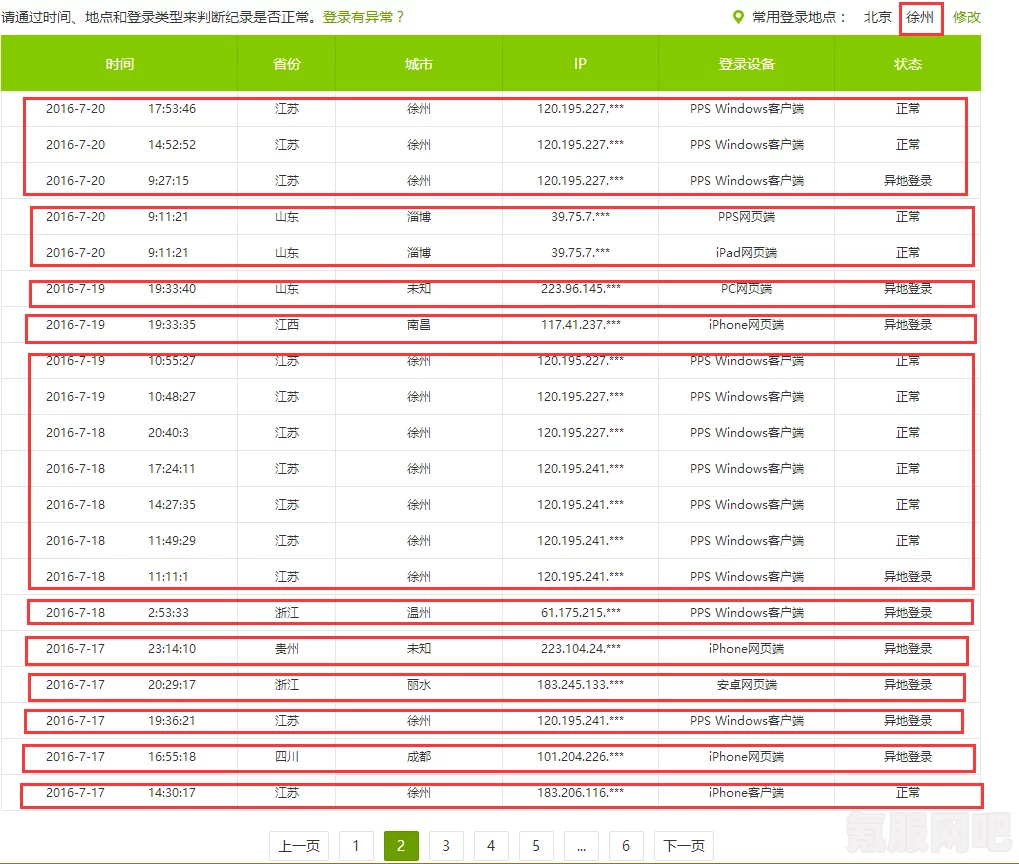Click 成都 city cell
The width and height of the screenshot is (1019, 864).
click(x=419, y=757)
